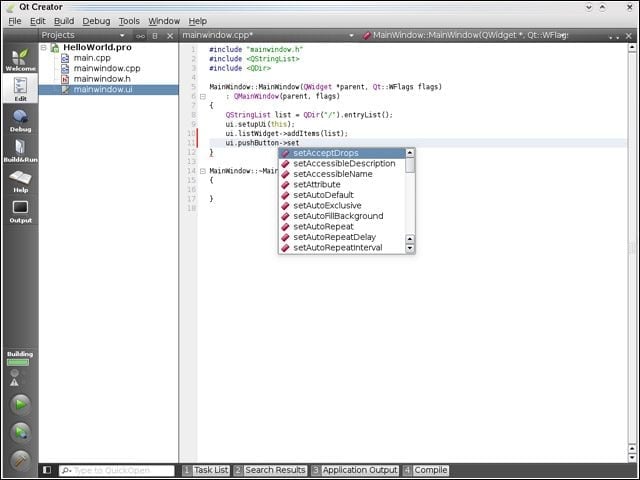Click the build warning triangle icon
This screenshot has width=640, height=480.
click(x=14, y=382)
